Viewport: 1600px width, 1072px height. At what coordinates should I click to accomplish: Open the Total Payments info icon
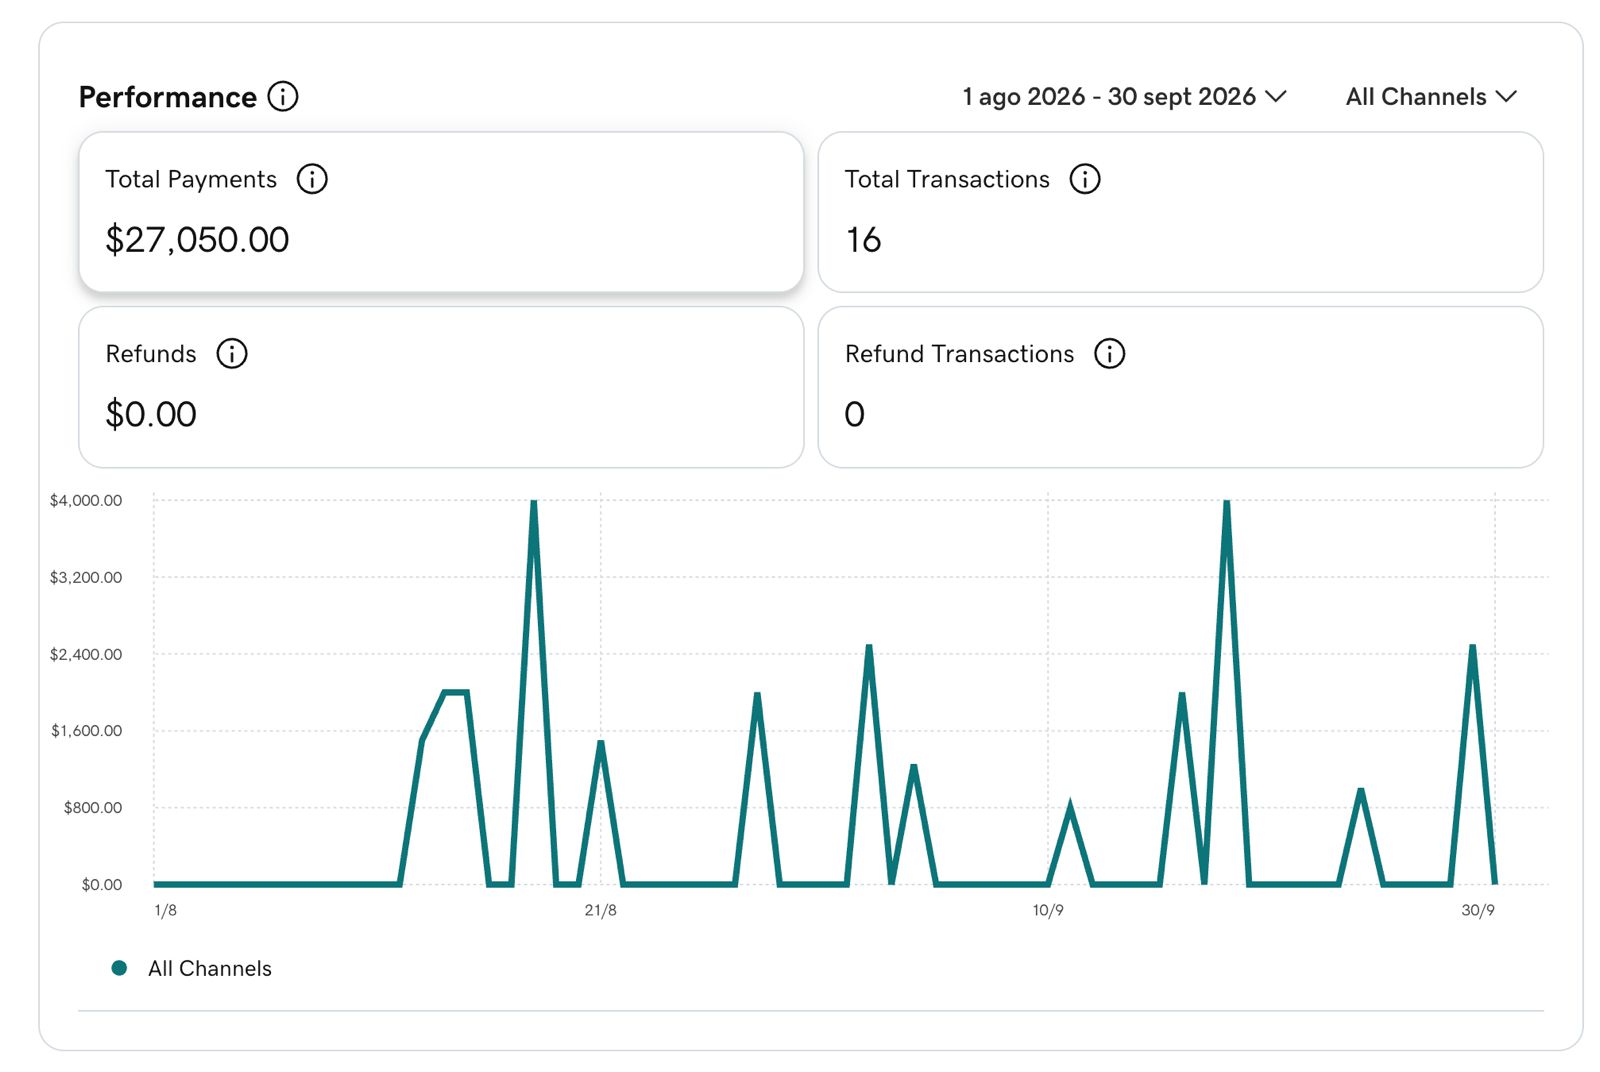312,179
